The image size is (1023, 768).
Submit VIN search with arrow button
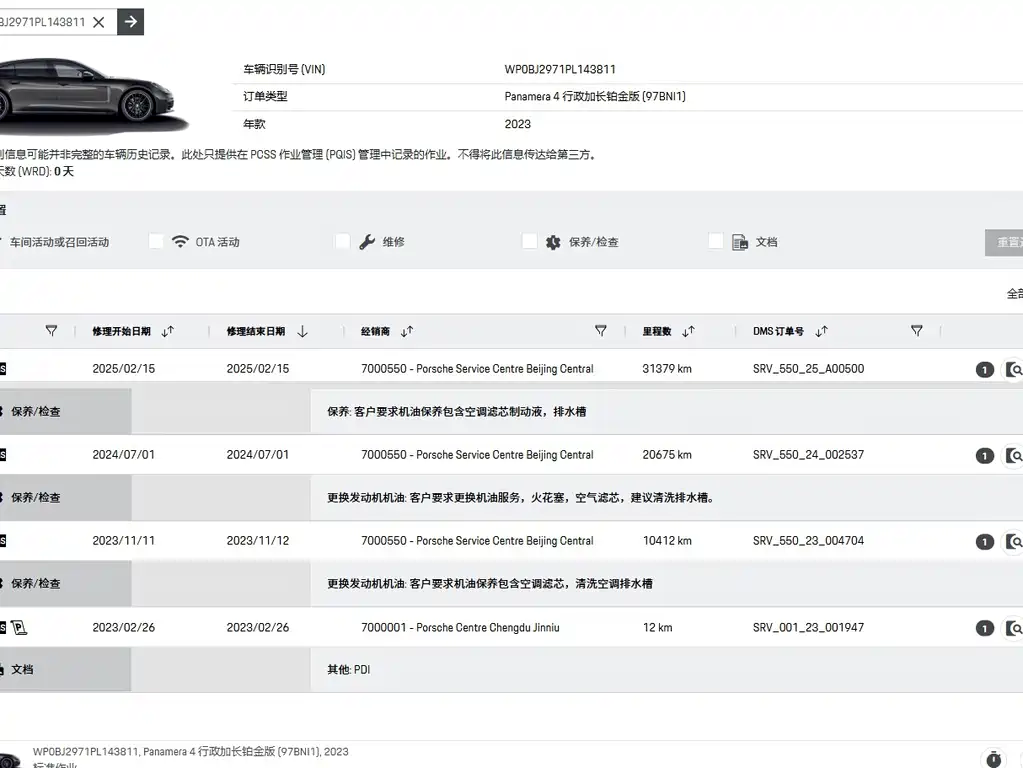130,22
